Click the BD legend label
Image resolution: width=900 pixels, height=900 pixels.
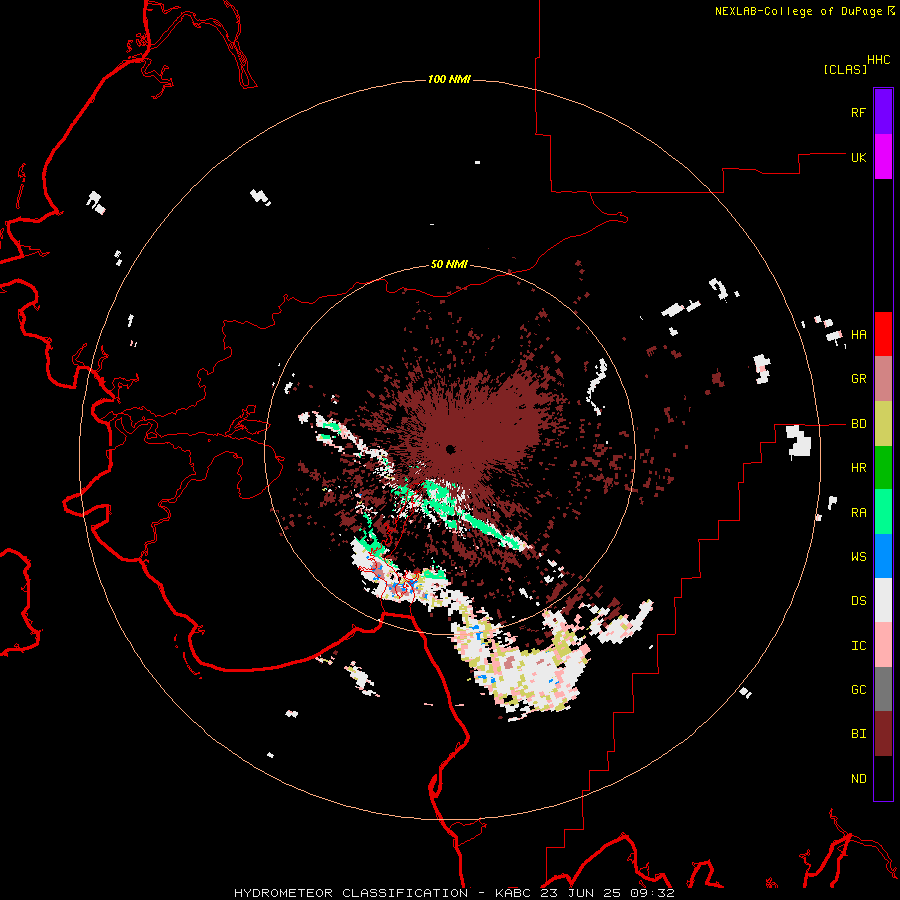click(x=859, y=424)
